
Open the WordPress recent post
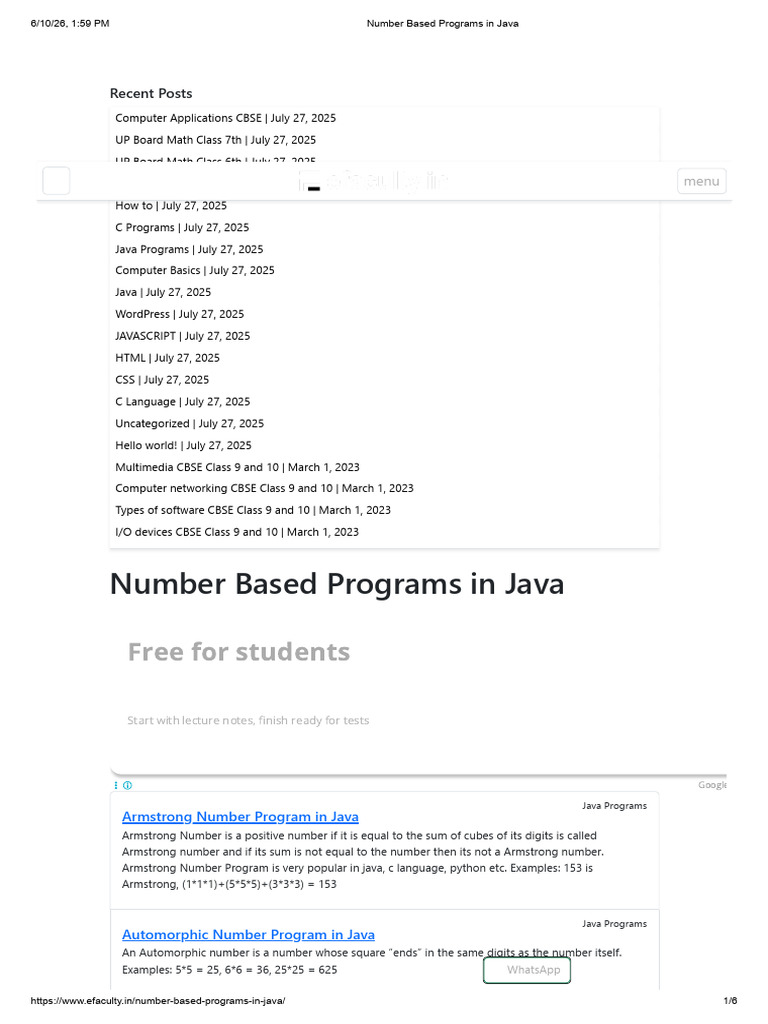(x=142, y=314)
